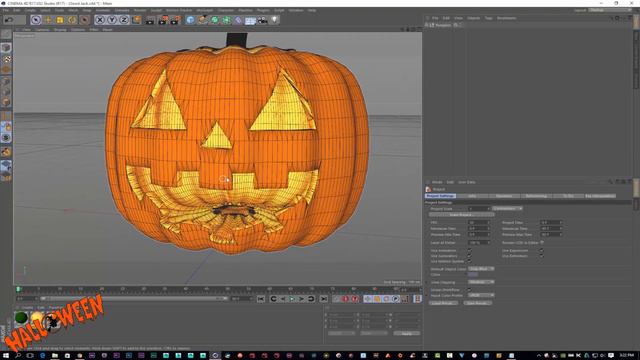Click the Load Preset button
The image size is (640, 360).
[443, 303]
